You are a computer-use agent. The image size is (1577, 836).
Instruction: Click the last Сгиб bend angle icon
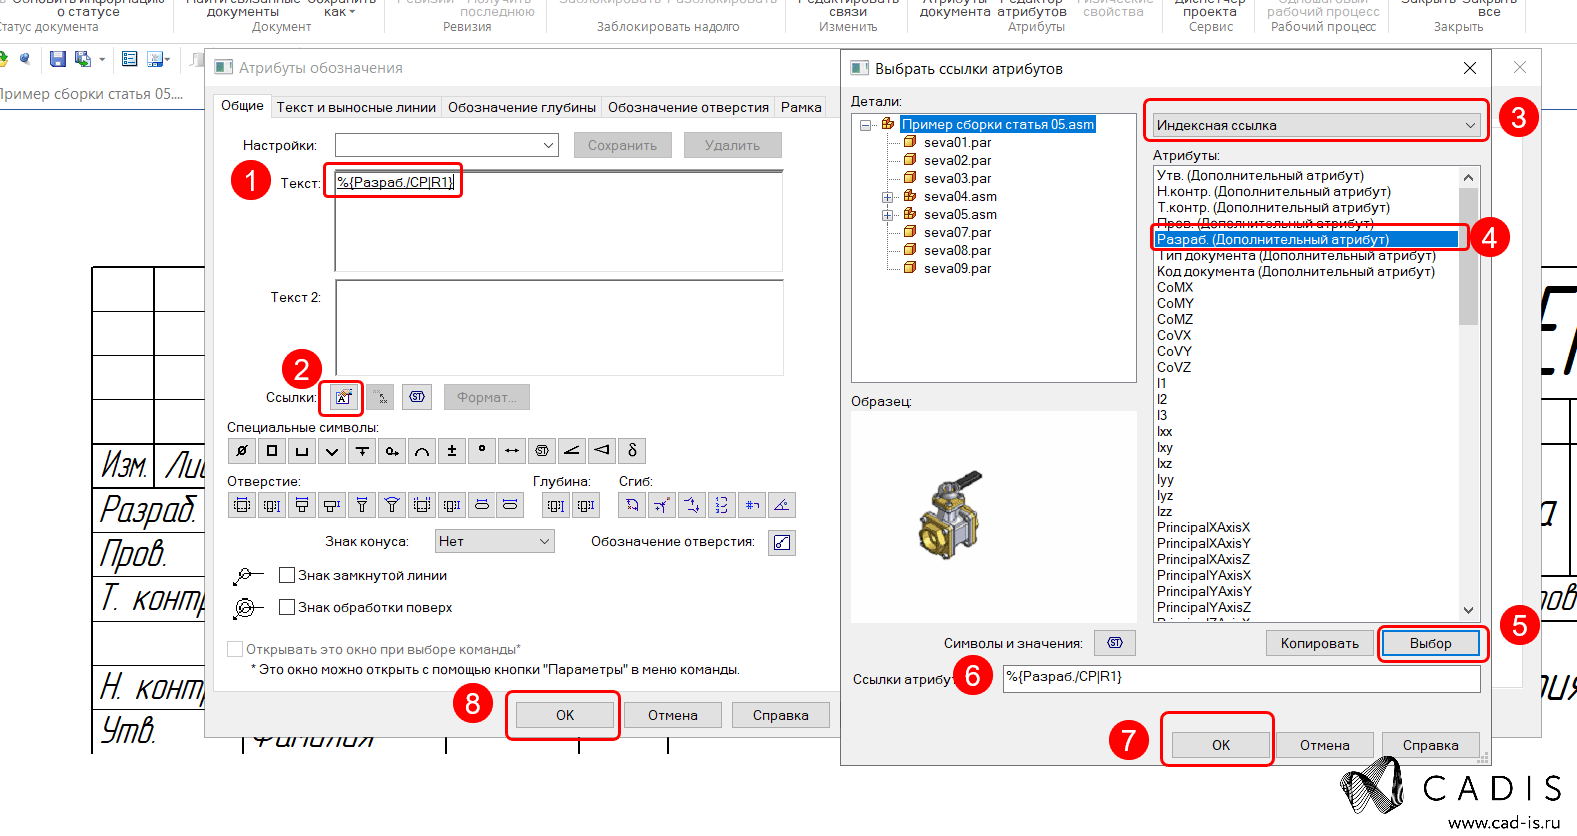782,505
